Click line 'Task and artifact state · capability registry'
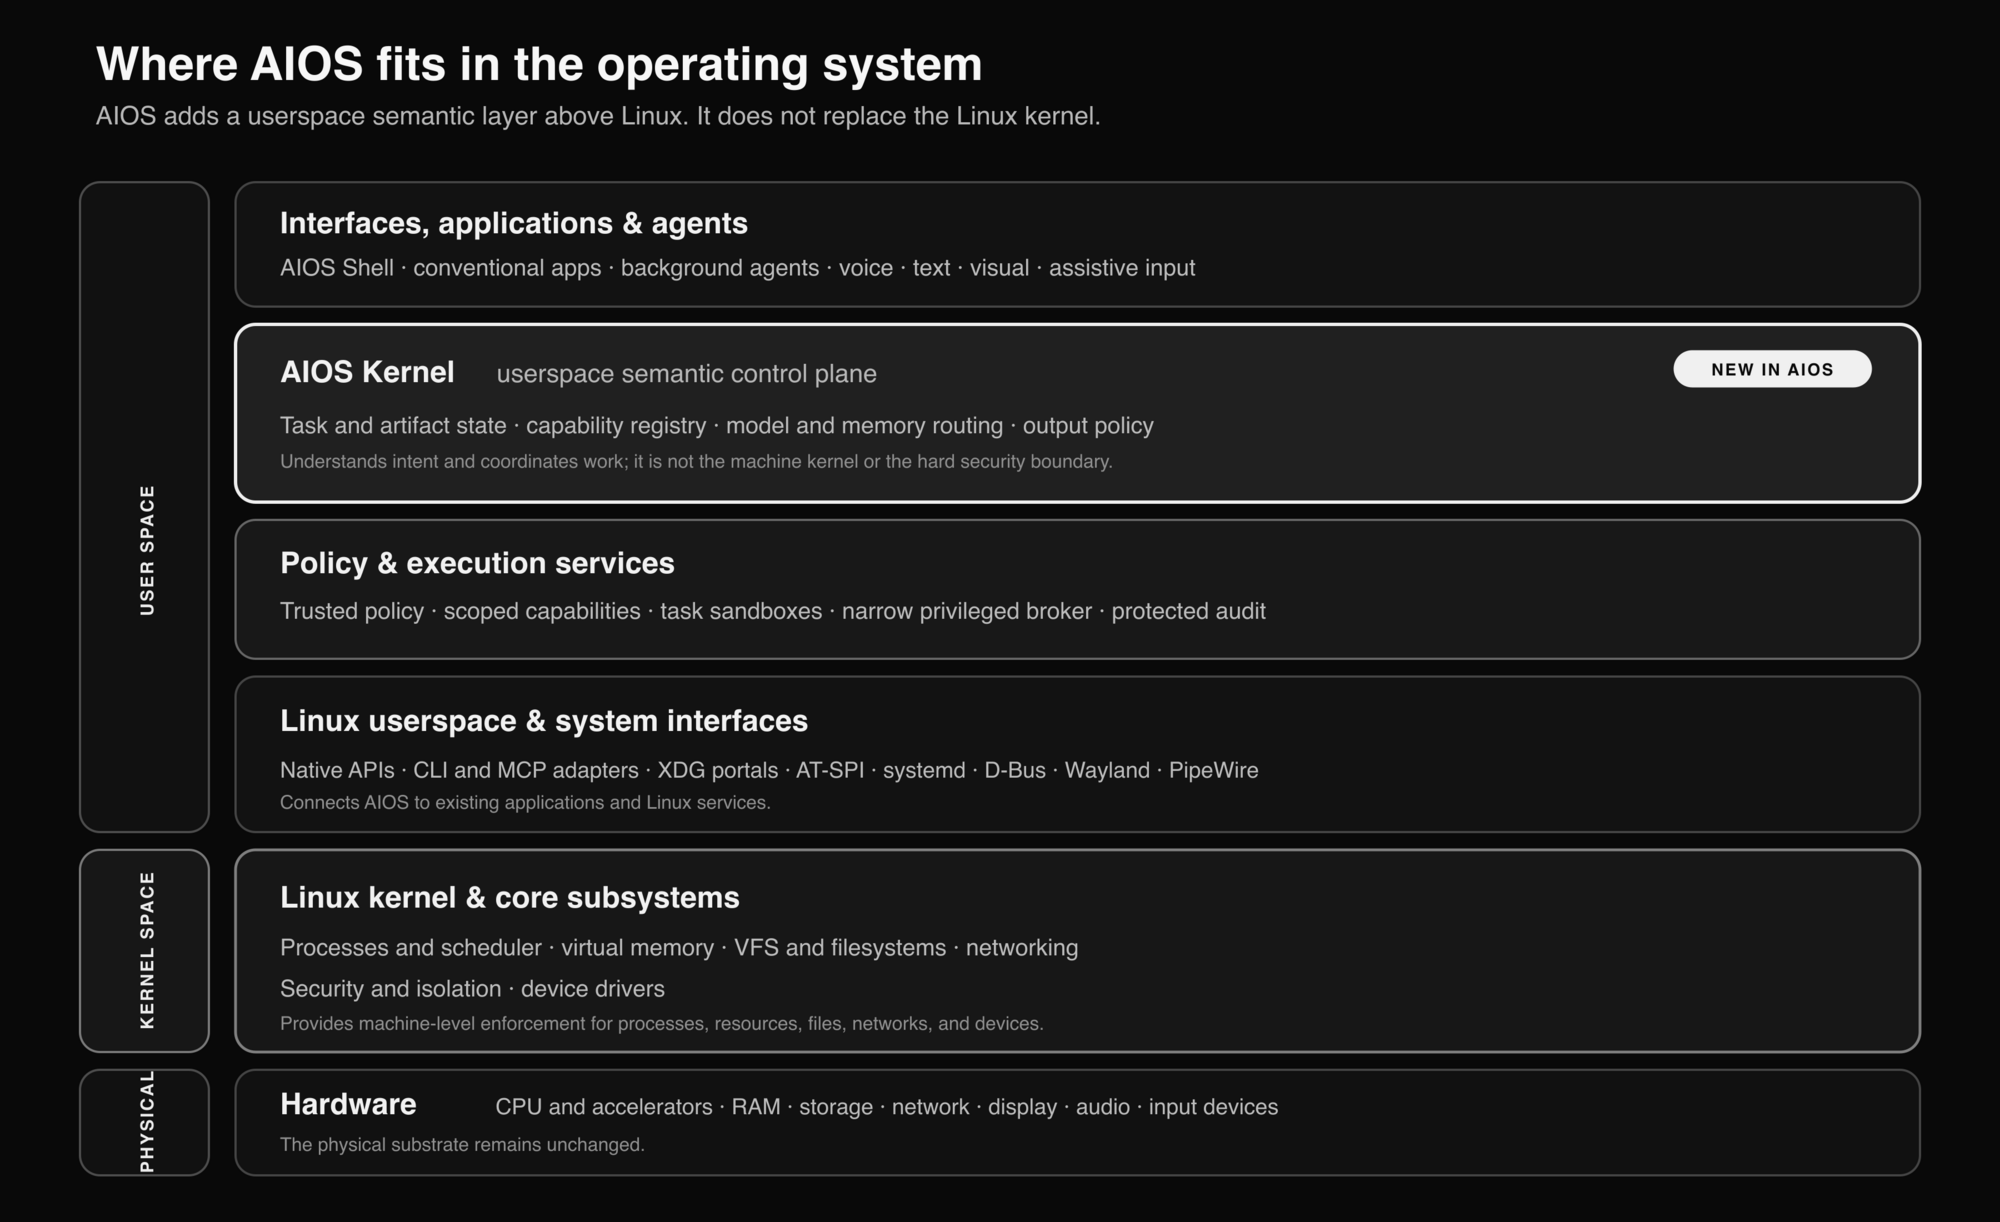The image size is (2000, 1222). coord(716,426)
